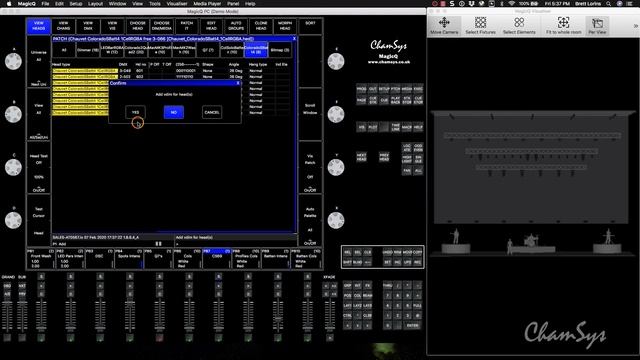Select the PB7 CSBB playback
640x360 pixels.
217,259
